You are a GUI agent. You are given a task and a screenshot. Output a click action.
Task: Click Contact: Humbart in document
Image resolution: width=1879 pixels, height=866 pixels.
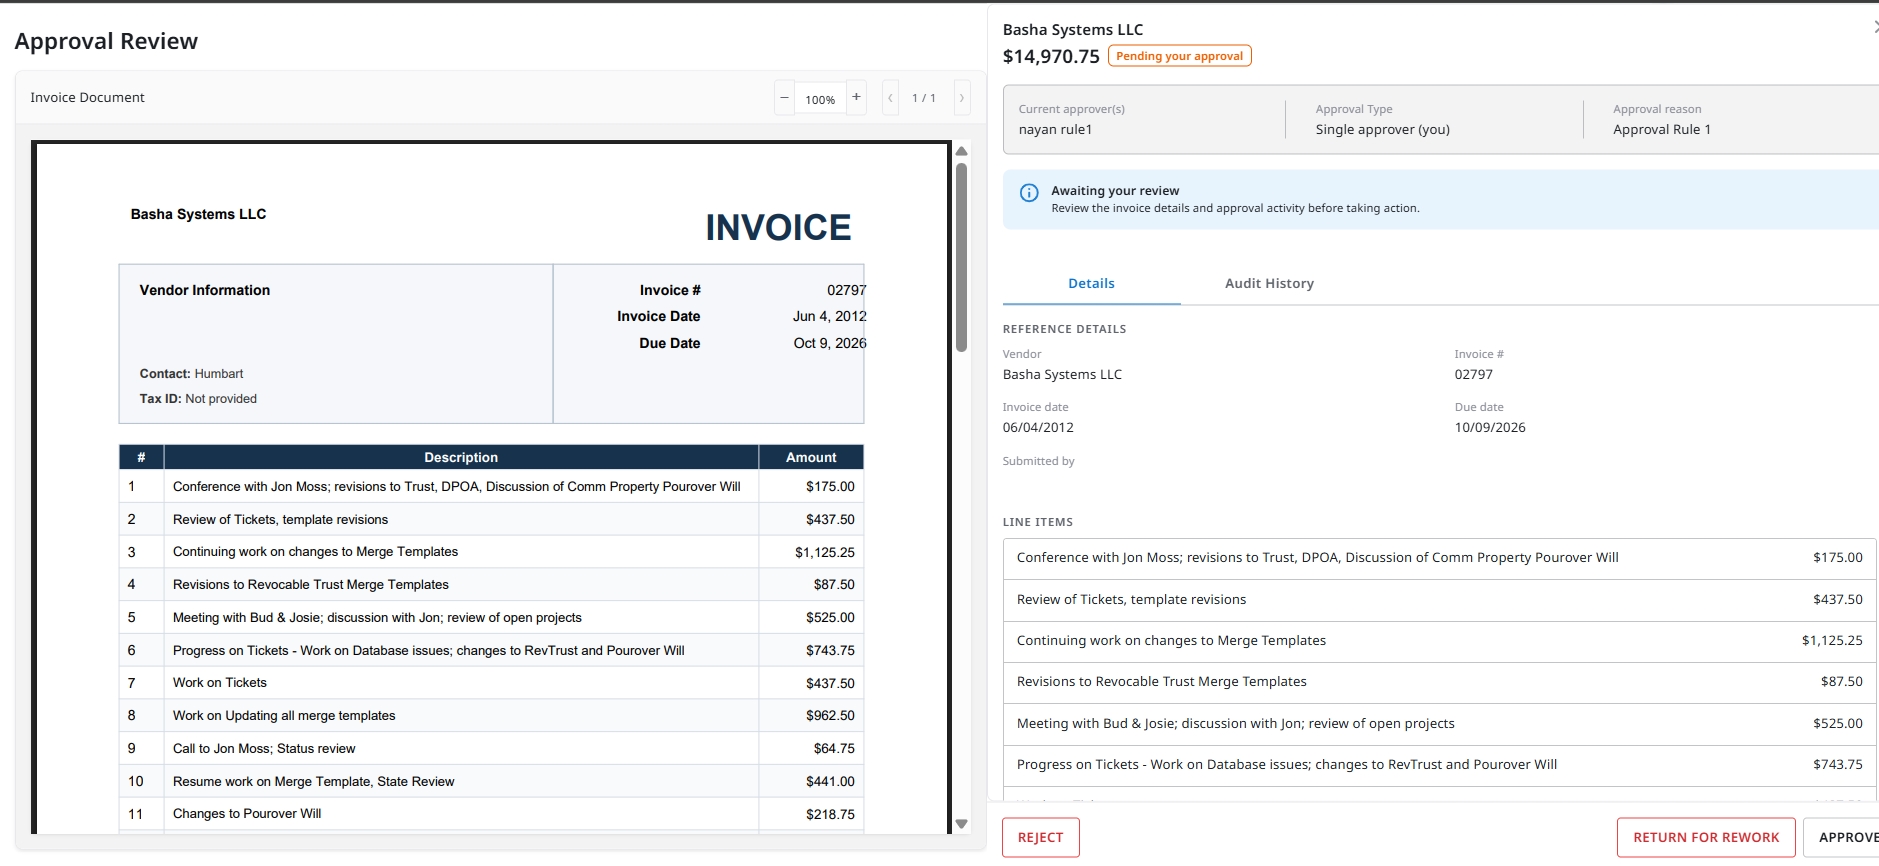coord(191,374)
